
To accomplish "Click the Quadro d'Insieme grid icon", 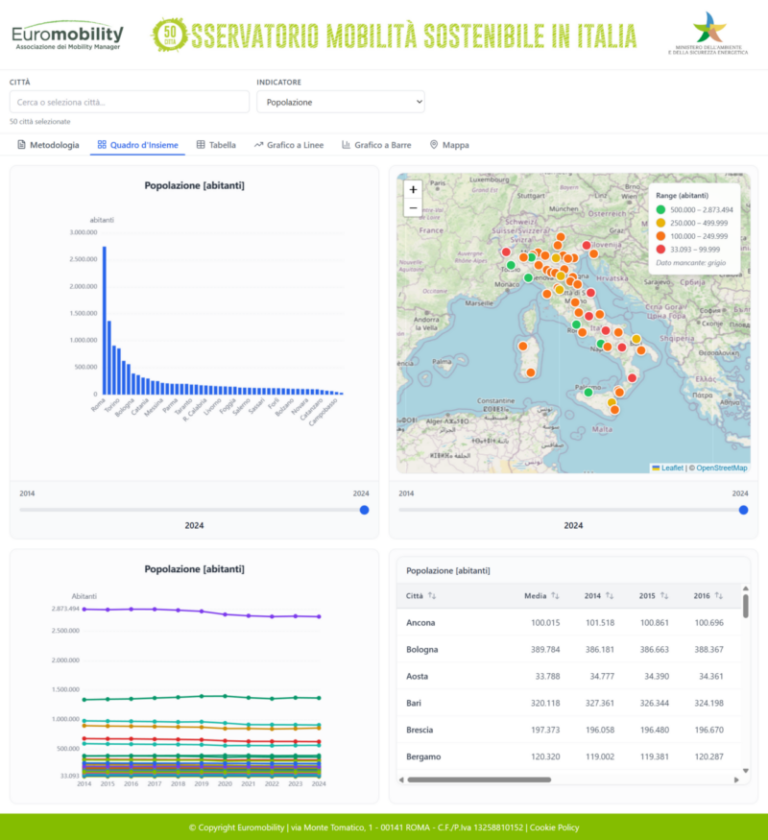I will pyautogui.click(x=102, y=145).
